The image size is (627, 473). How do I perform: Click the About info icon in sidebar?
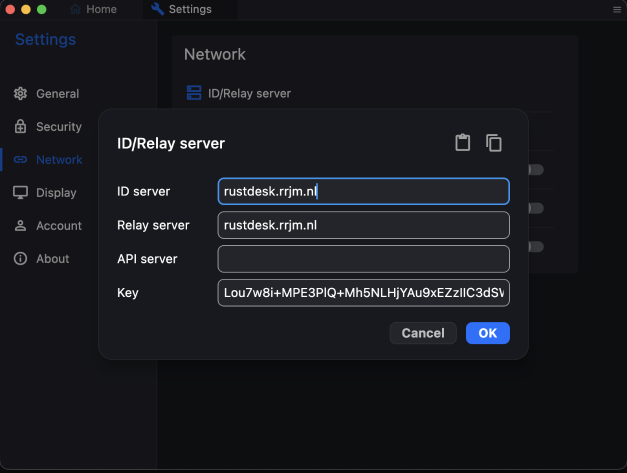20,258
